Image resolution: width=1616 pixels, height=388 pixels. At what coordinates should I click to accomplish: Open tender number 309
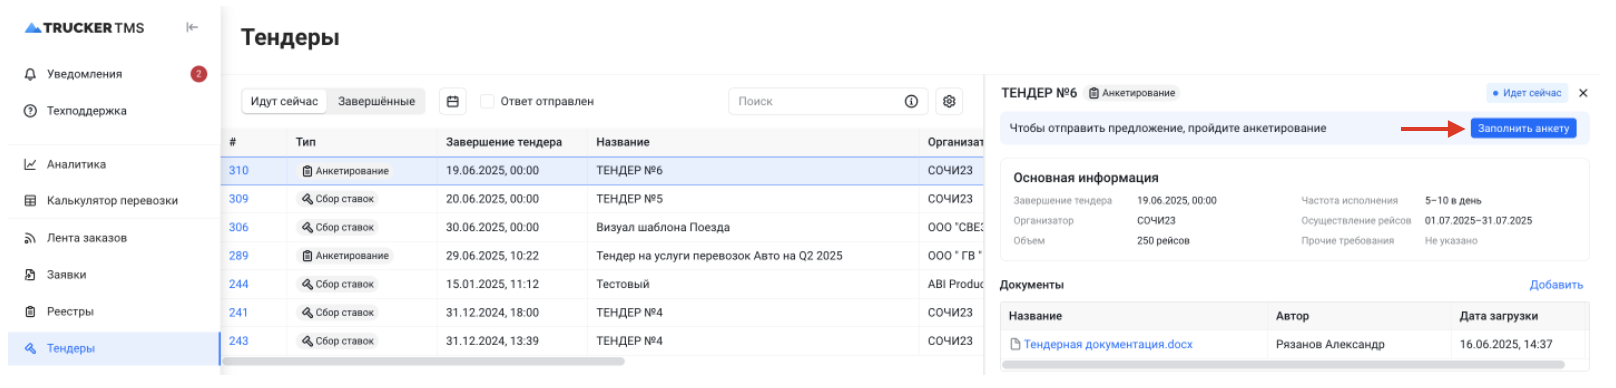(238, 199)
